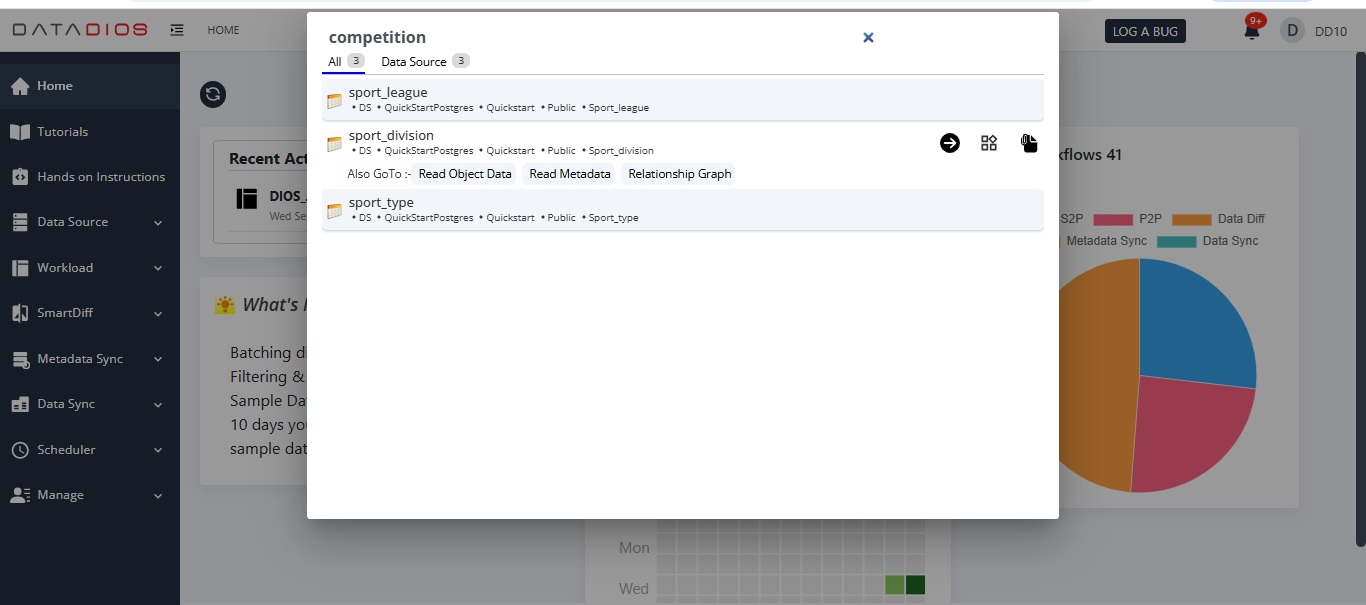
Task: Expand the Scheduler sidebar menu
Action: (88, 450)
